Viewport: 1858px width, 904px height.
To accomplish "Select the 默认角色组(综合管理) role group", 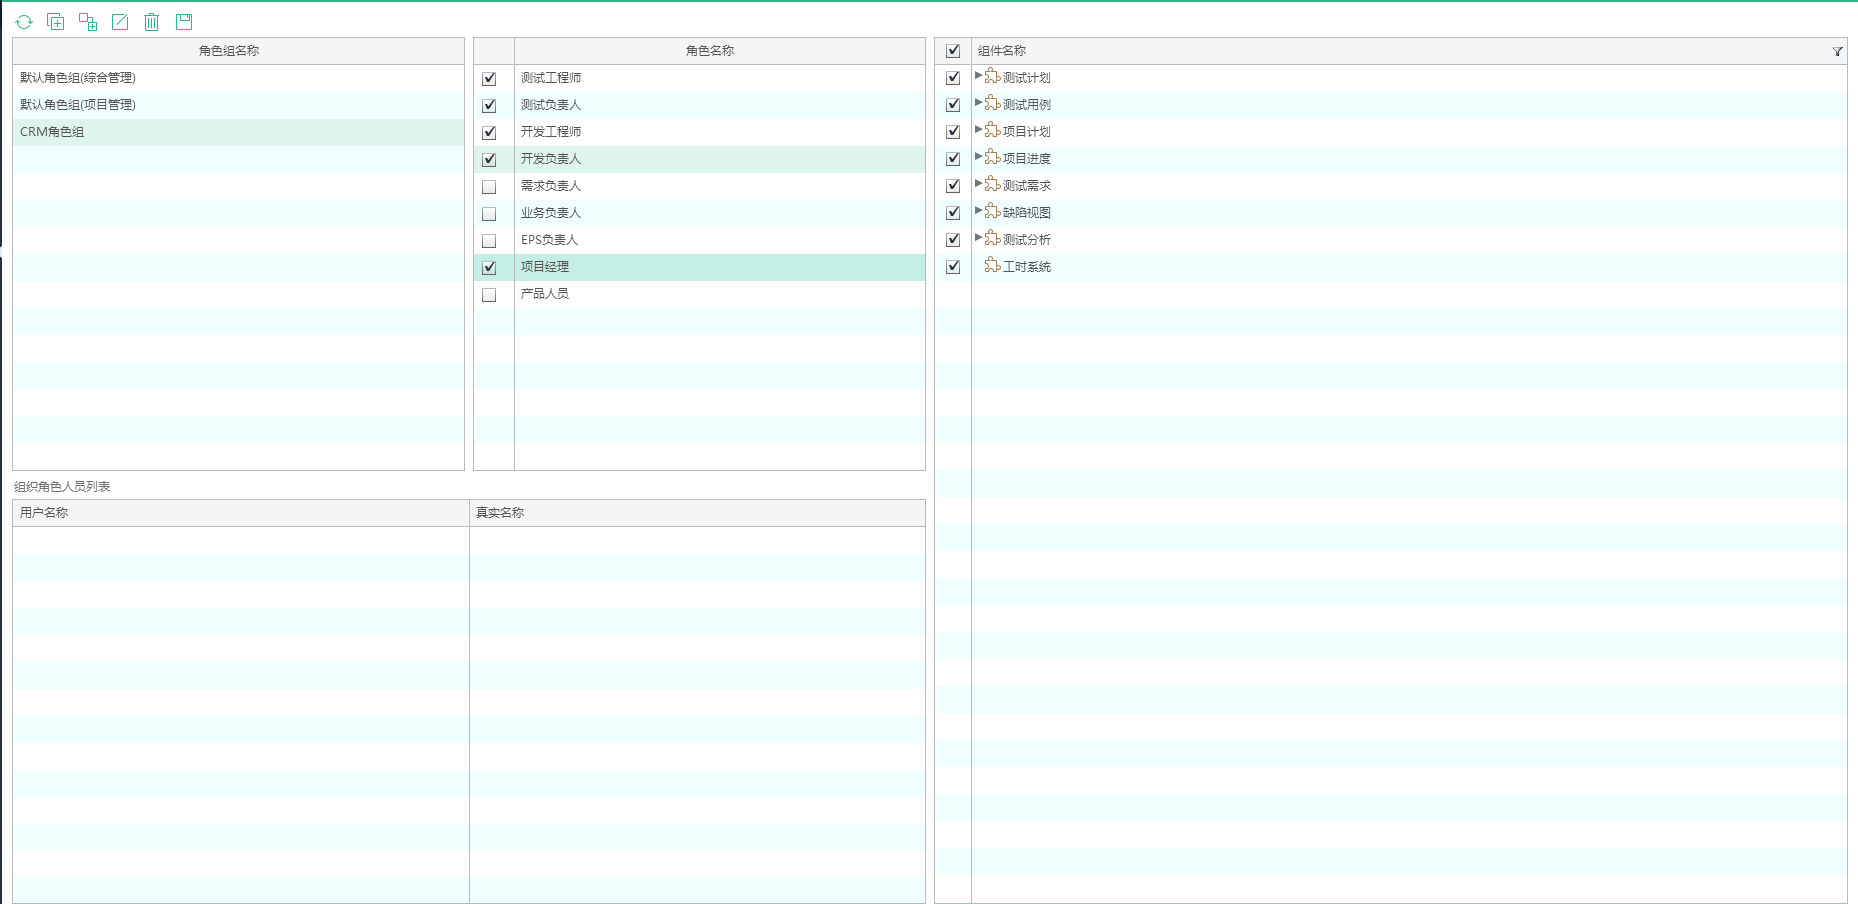I will [x=78, y=78].
